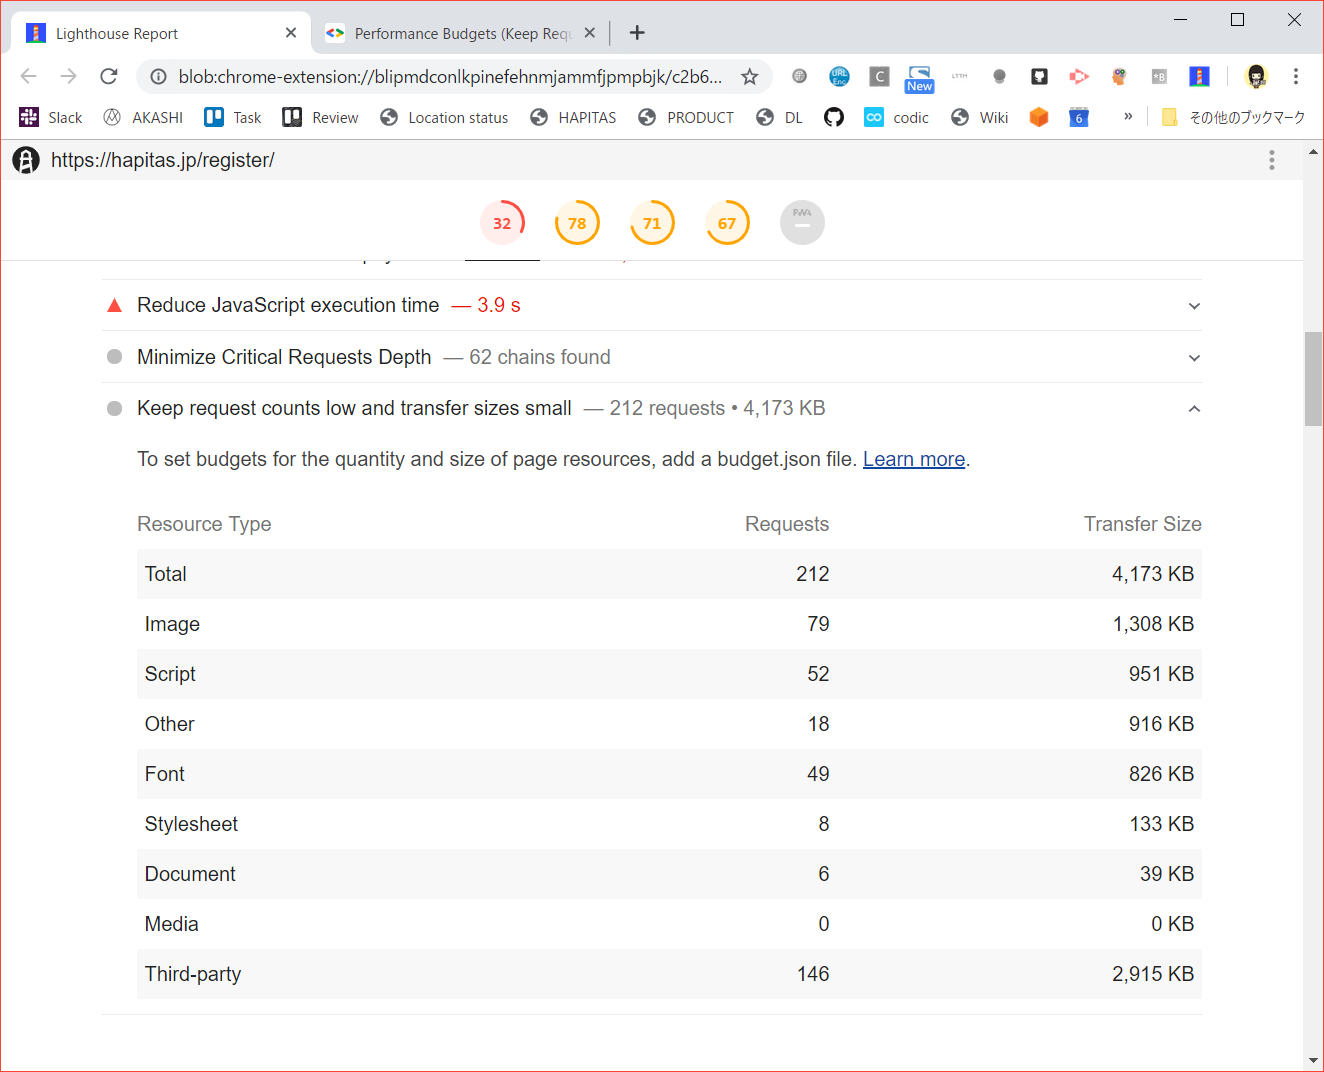Click the Font row label
The image size is (1324, 1072).
[164, 774]
